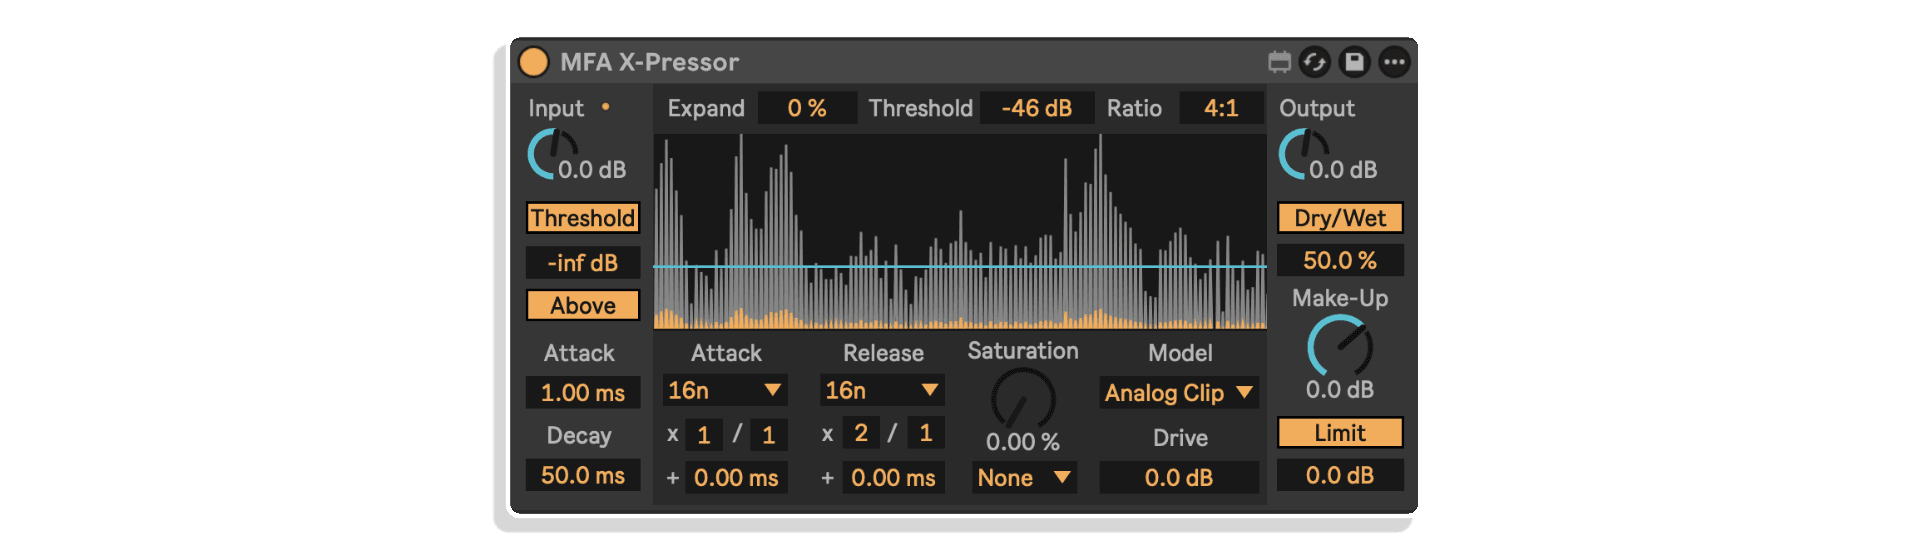Click the Make-Up gain knob
Viewport: 1920px width, 551px height.
click(x=1340, y=346)
